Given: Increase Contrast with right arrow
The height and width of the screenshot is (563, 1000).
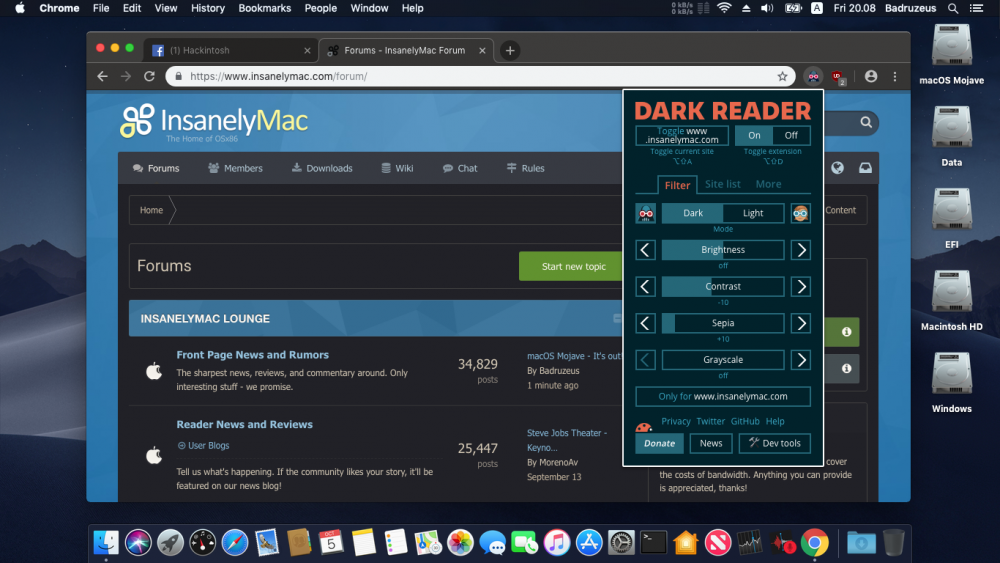Looking at the screenshot, I should (x=801, y=287).
